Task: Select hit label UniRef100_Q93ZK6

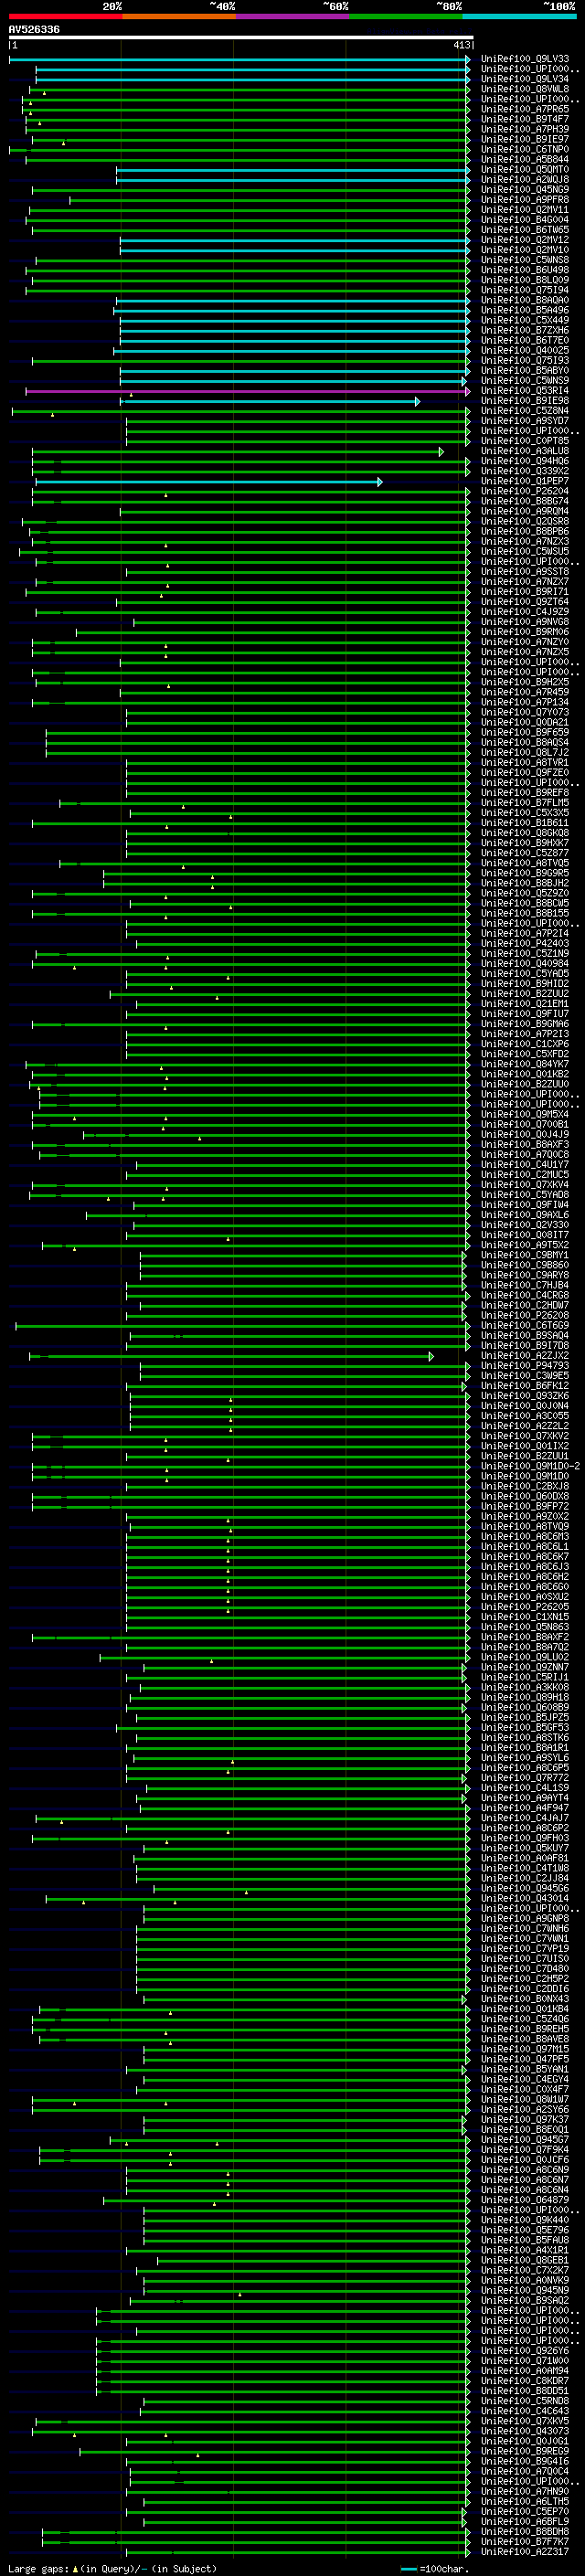Action: tap(525, 1396)
